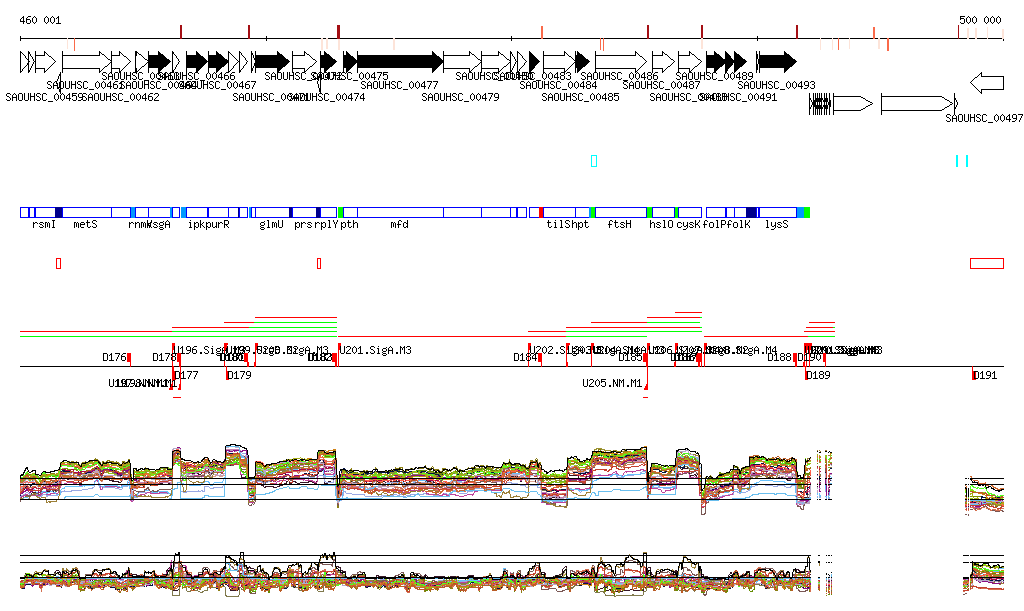Select the blue glmU annotation box
The image size is (1024, 611).
coord(272,212)
